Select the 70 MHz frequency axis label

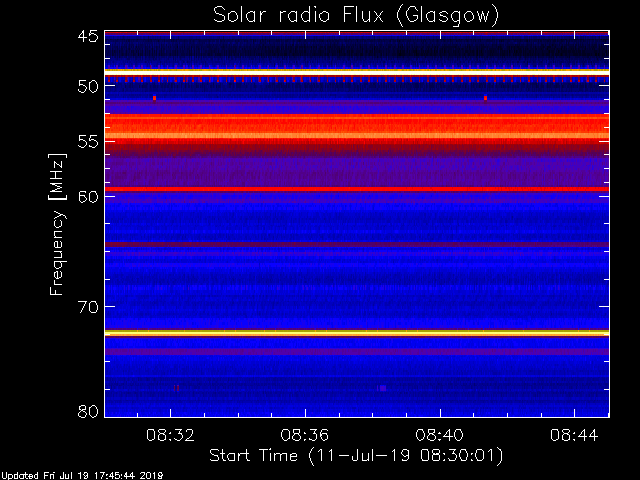click(x=88, y=307)
